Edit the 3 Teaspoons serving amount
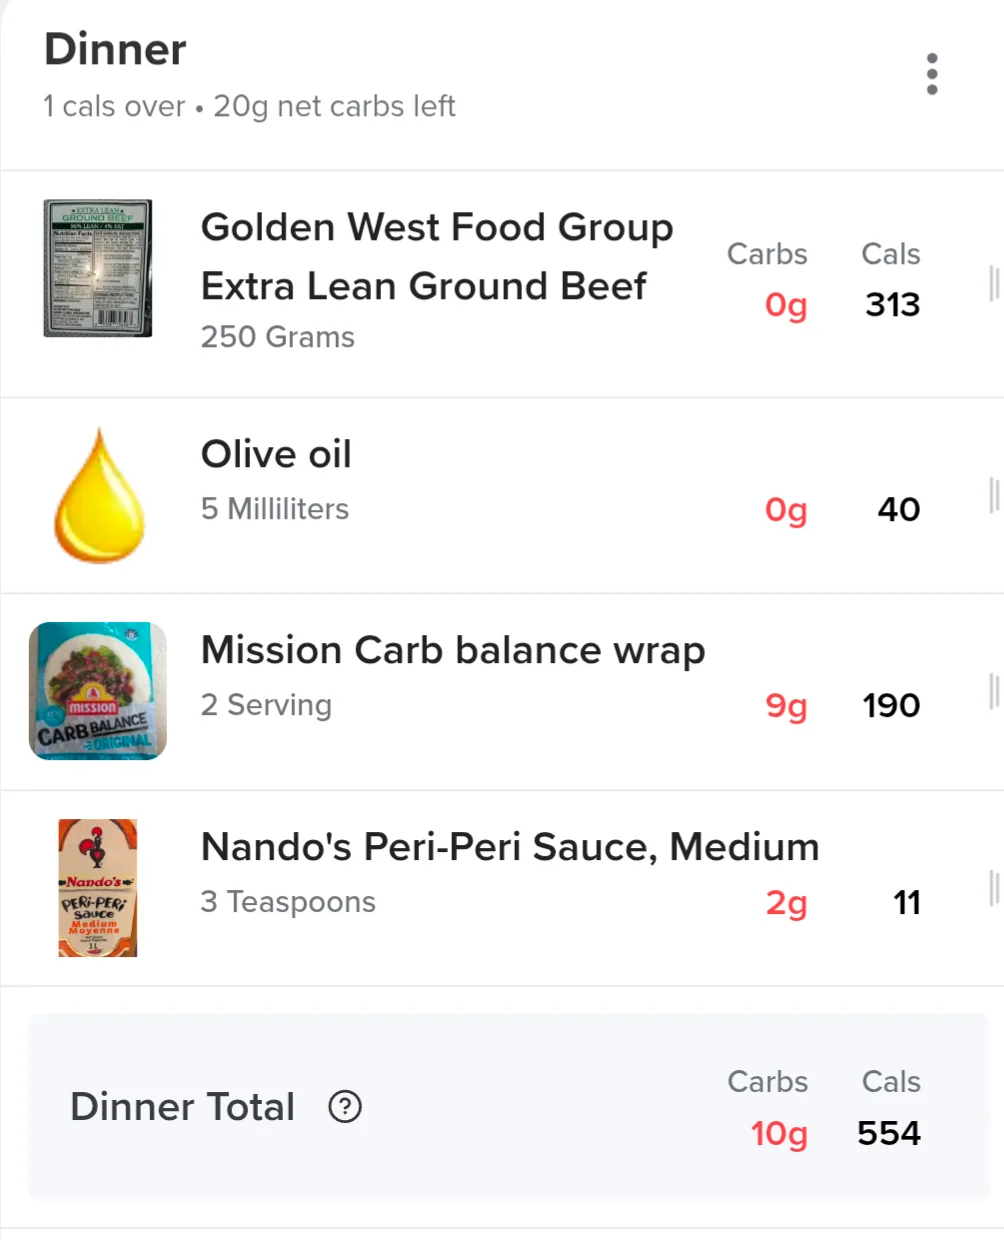This screenshot has height=1240, width=1004. [x=288, y=902]
